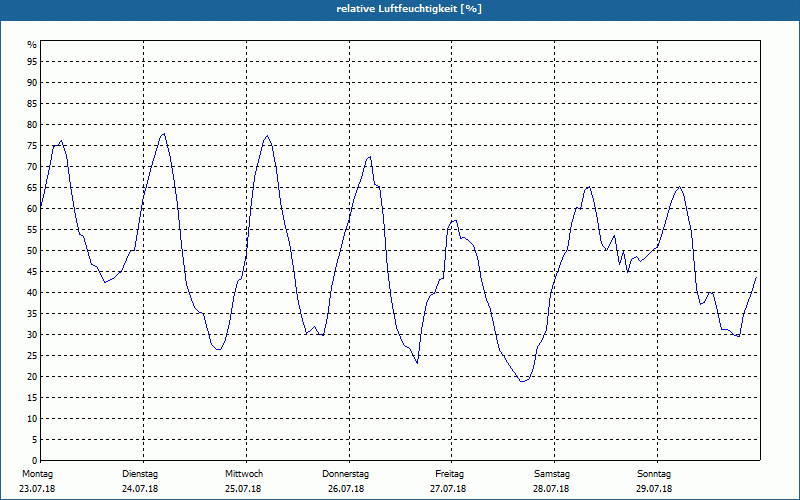
Task: Click the date '25.07.18'
Action: click(x=243, y=489)
